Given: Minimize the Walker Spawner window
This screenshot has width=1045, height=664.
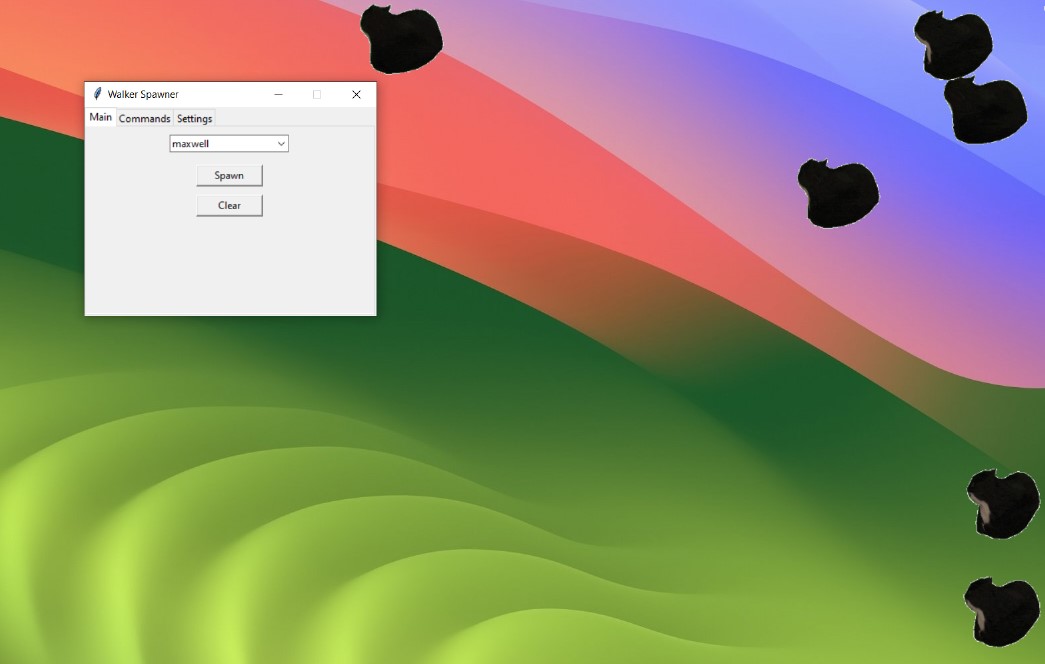Looking at the screenshot, I should [x=279, y=95].
